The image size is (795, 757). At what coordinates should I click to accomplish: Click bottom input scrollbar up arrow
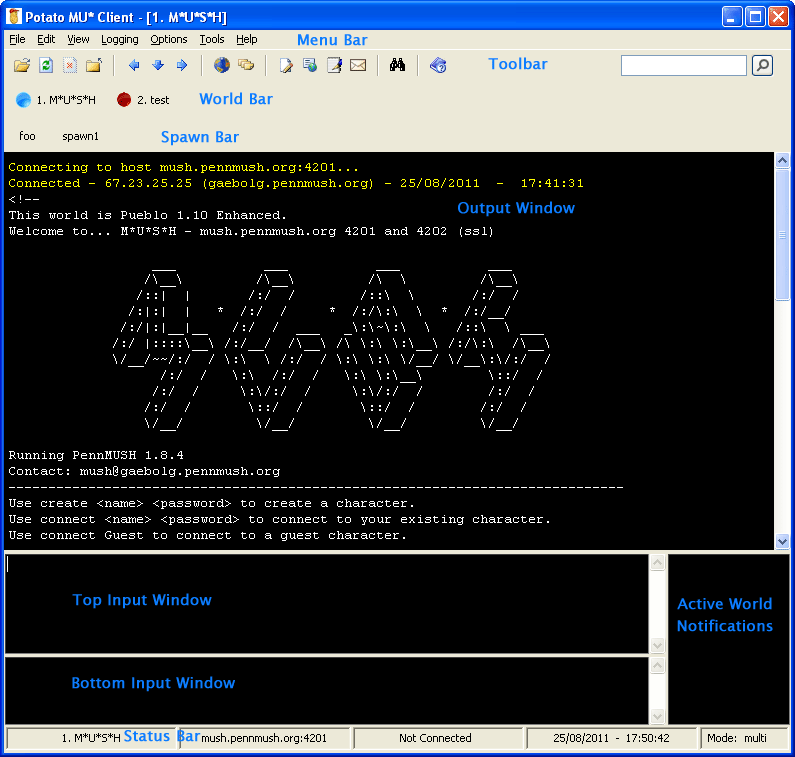(657, 665)
